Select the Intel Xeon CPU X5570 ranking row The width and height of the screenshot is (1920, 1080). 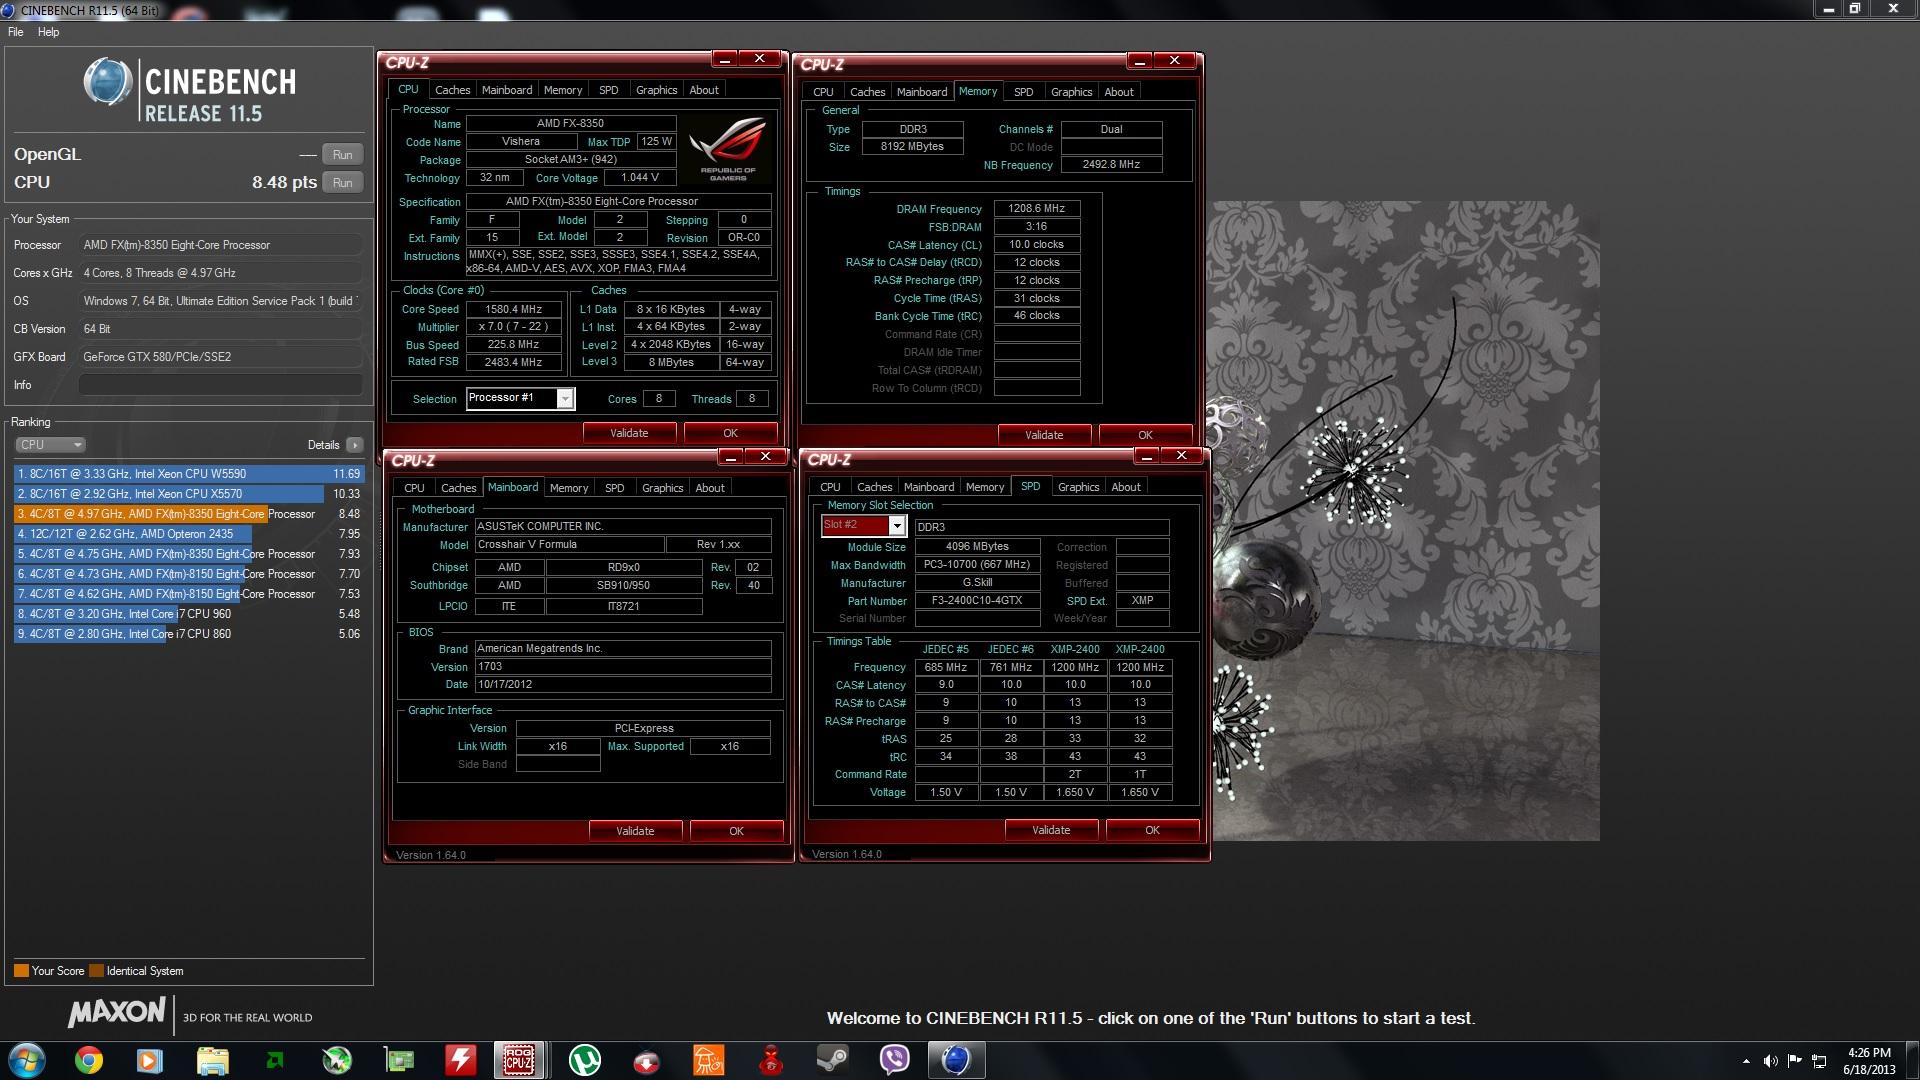coord(189,494)
